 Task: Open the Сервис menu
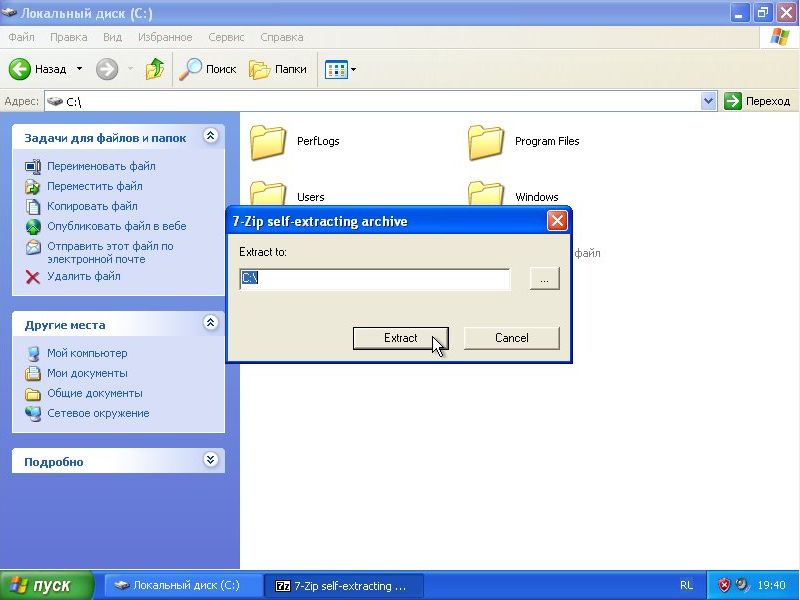[x=226, y=37]
